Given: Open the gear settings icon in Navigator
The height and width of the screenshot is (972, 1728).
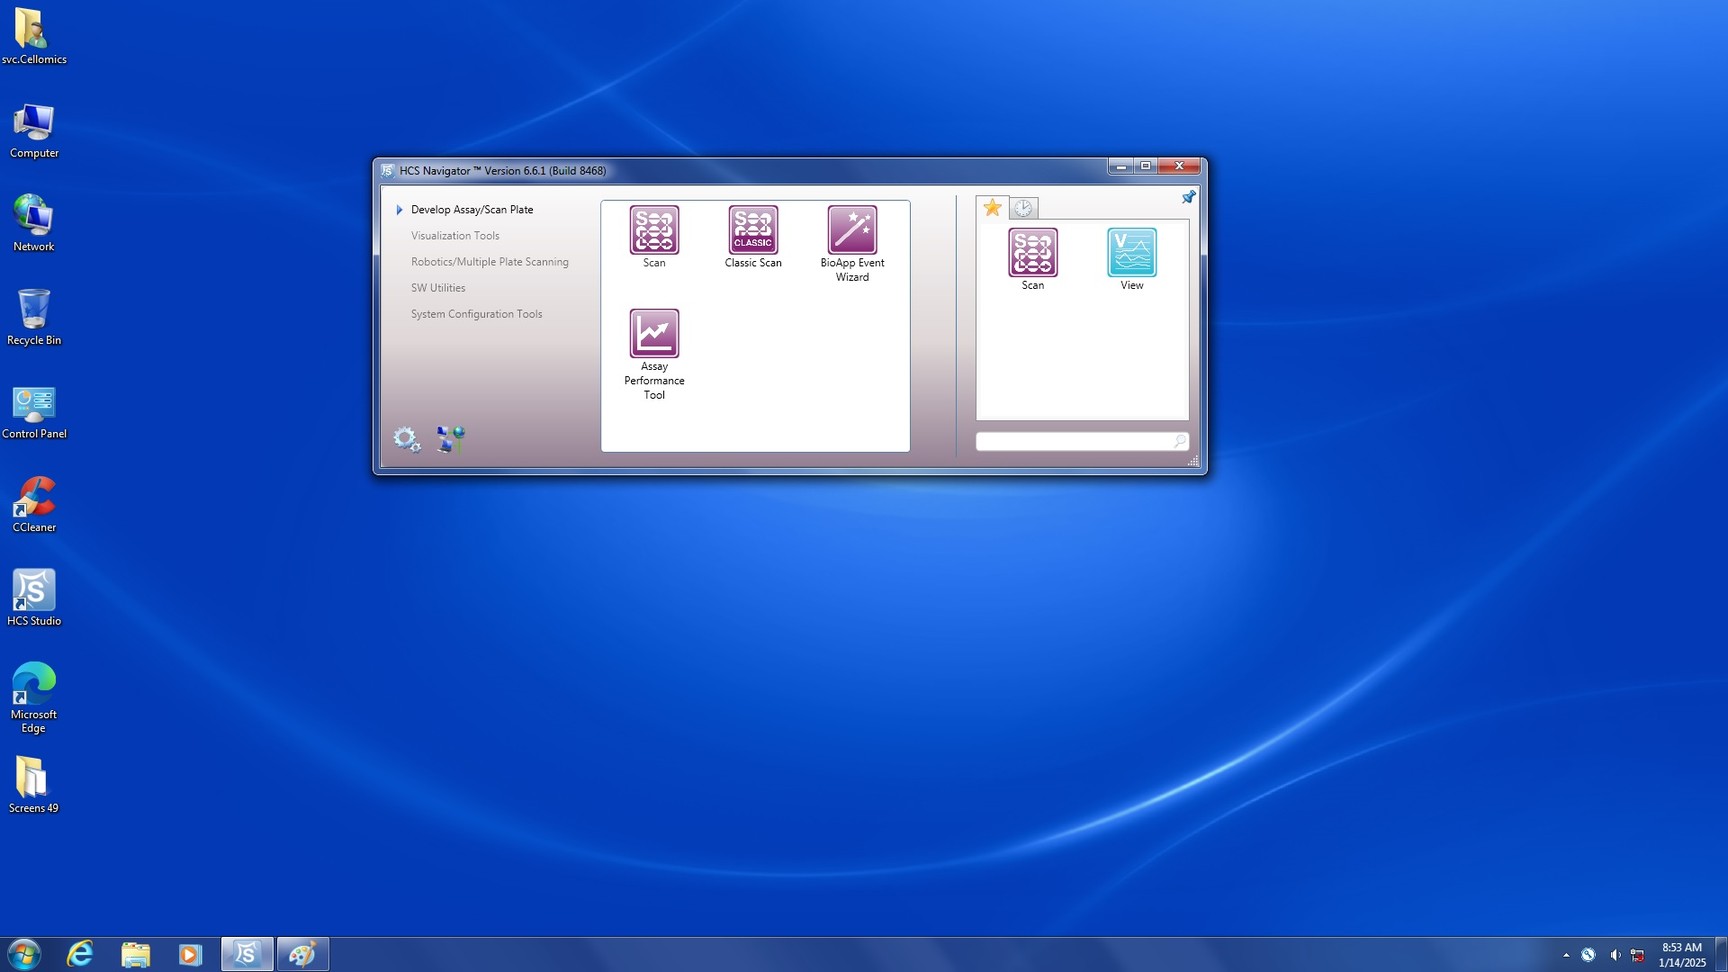Looking at the screenshot, I should [x=406, y=439].
